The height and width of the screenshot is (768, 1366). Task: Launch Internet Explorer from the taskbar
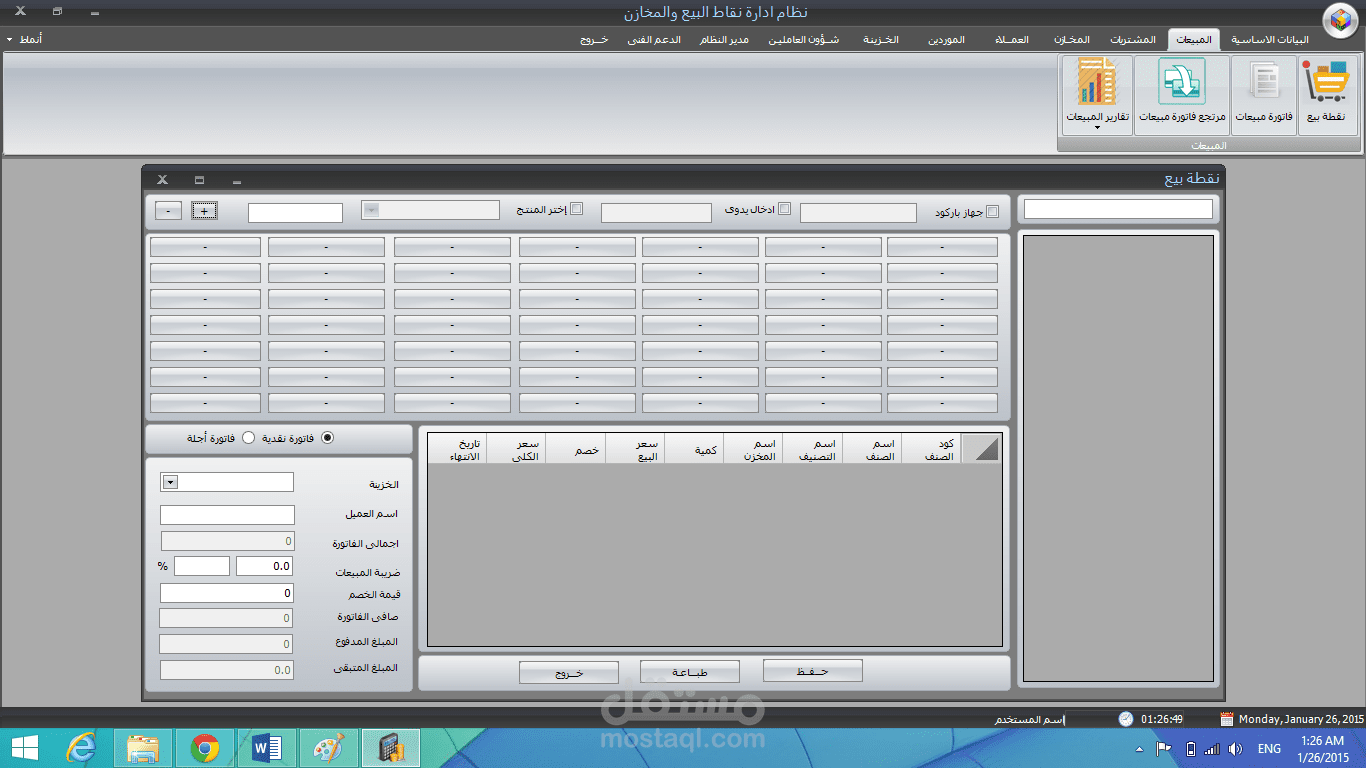click(81, 748)
